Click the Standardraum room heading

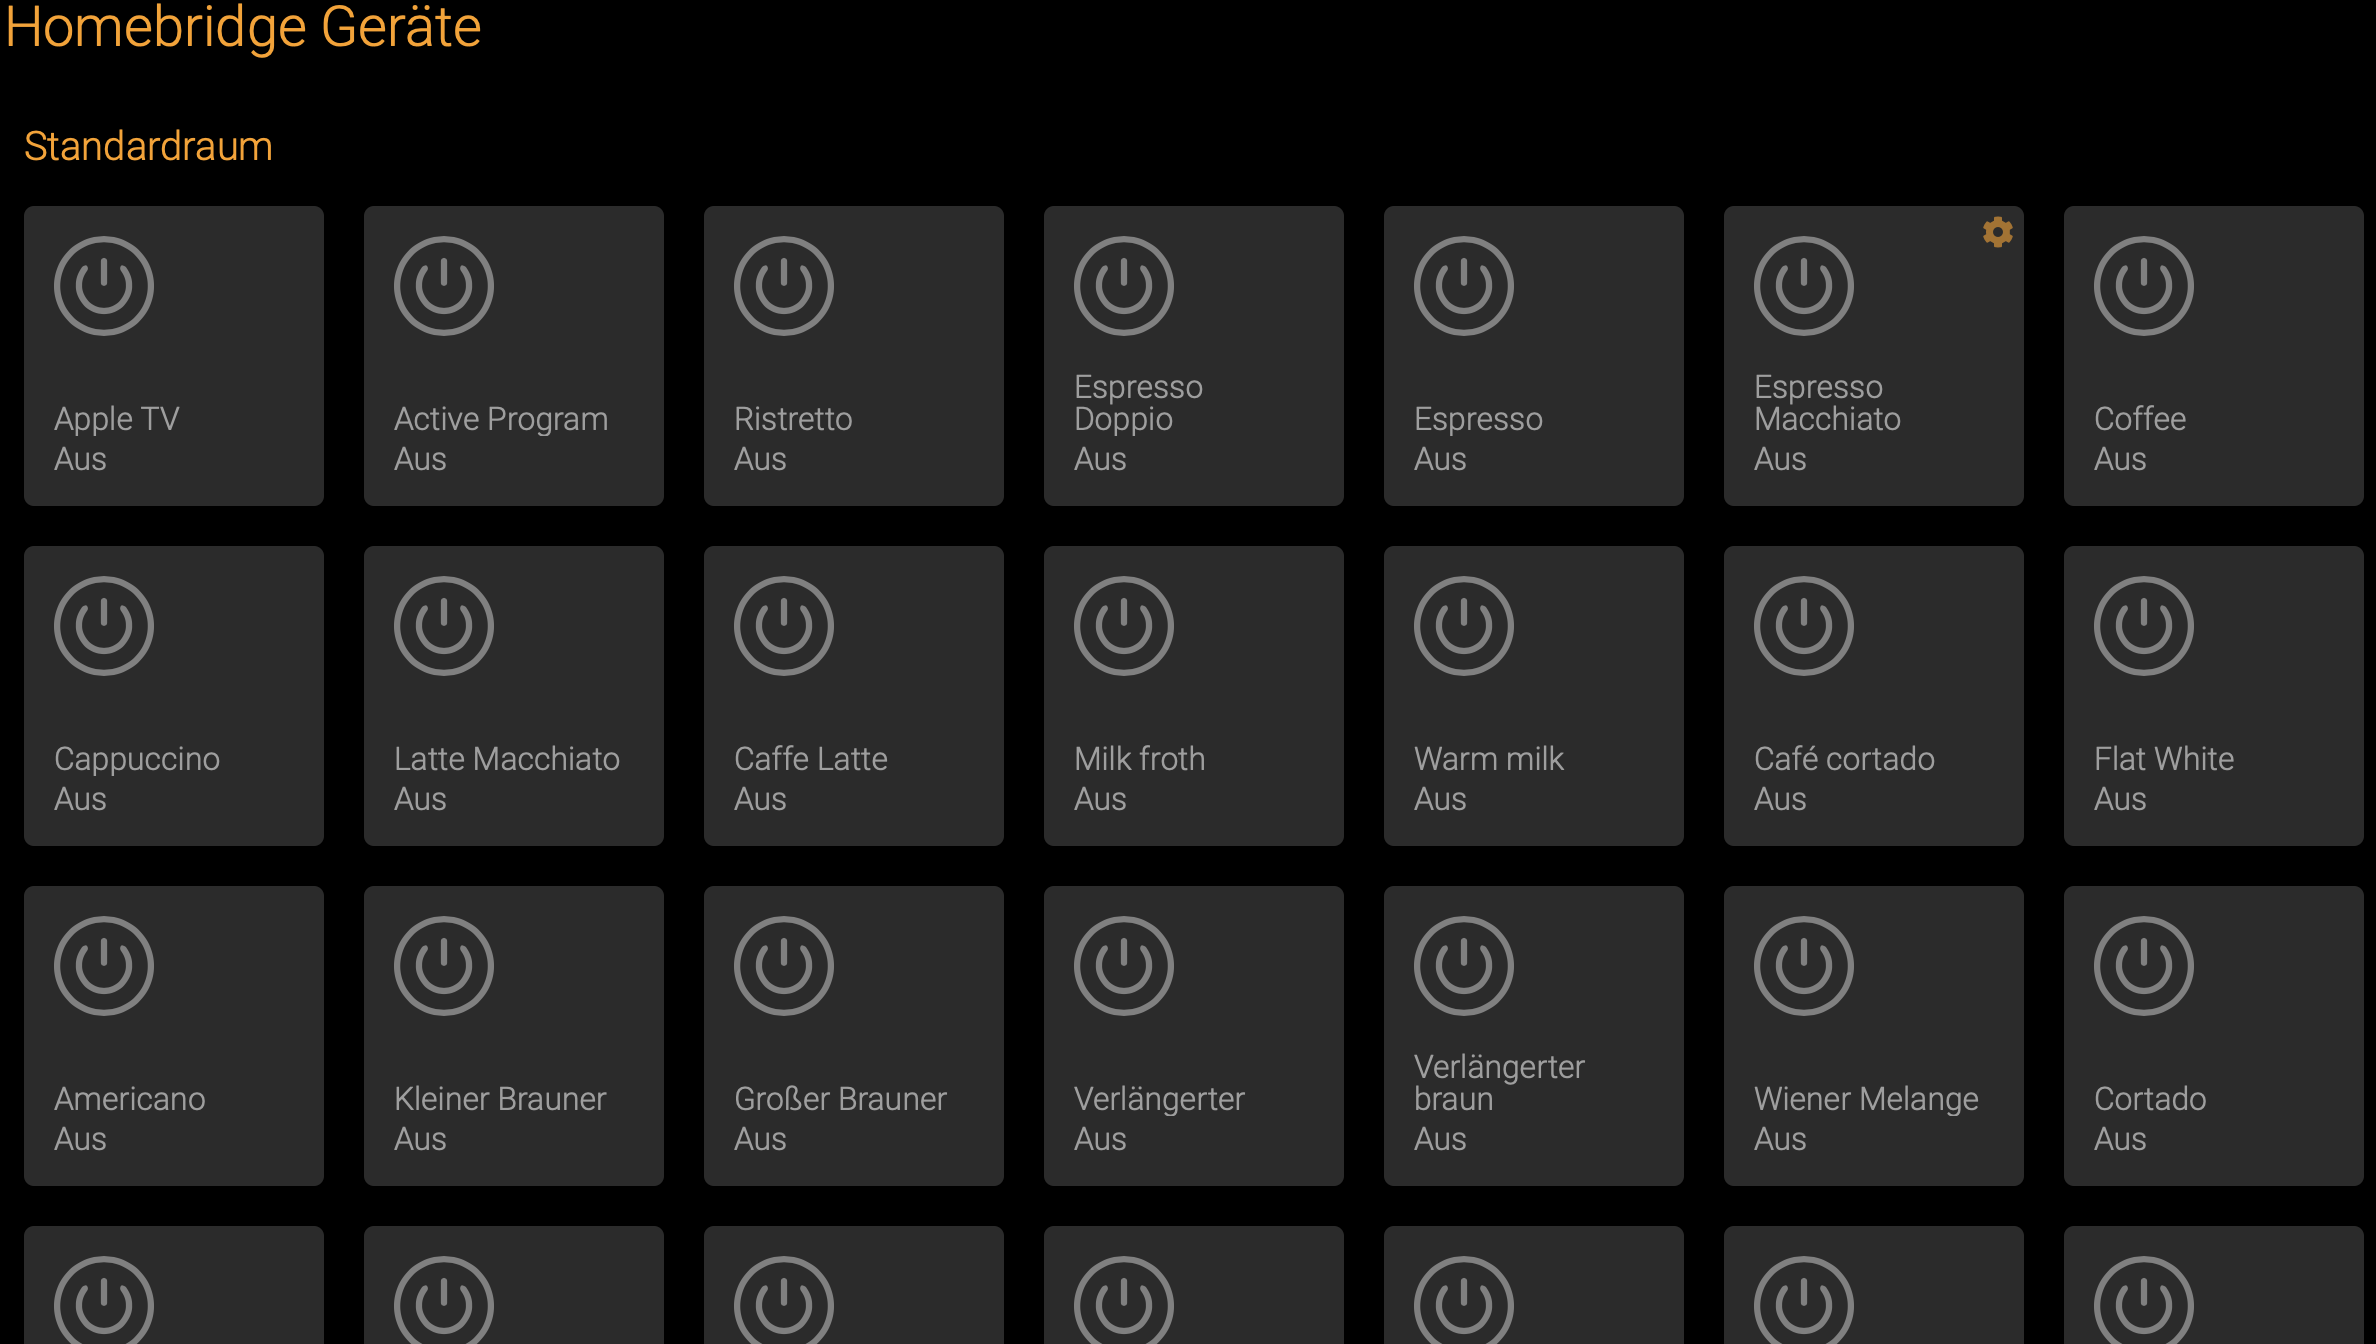[x=148, y=147]
